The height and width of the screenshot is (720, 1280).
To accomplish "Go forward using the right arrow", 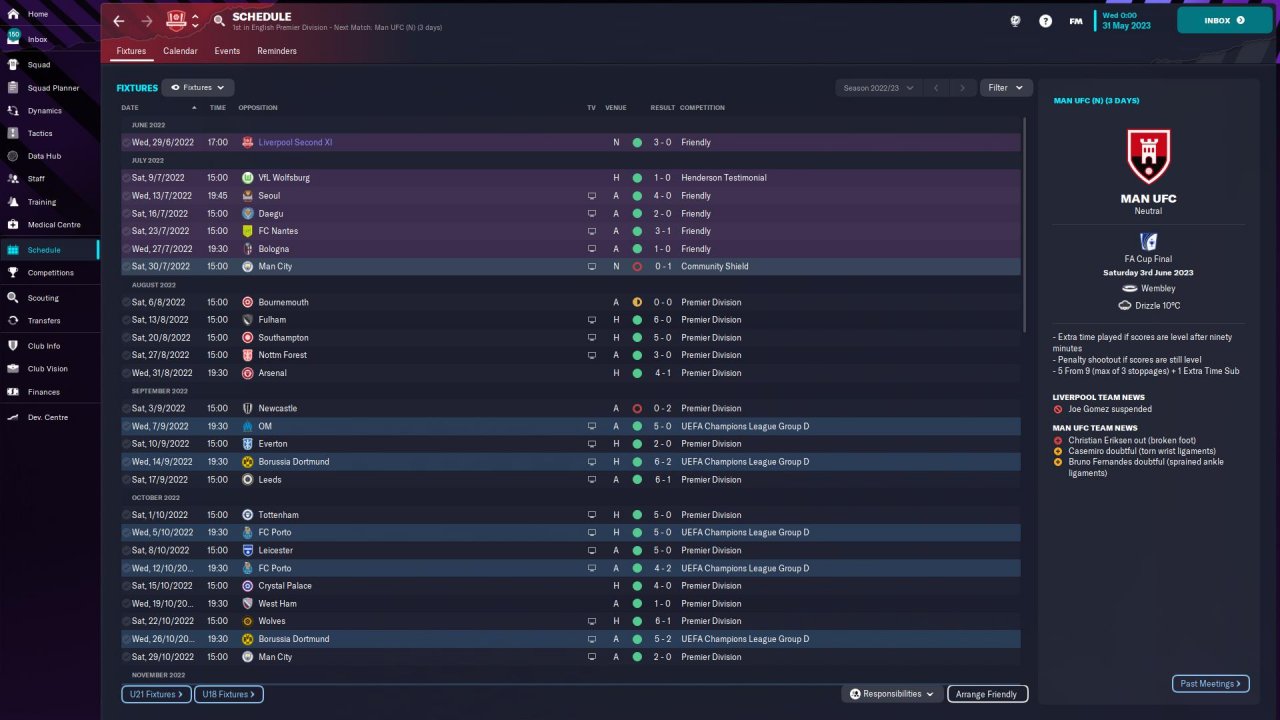I will (147, 21).
